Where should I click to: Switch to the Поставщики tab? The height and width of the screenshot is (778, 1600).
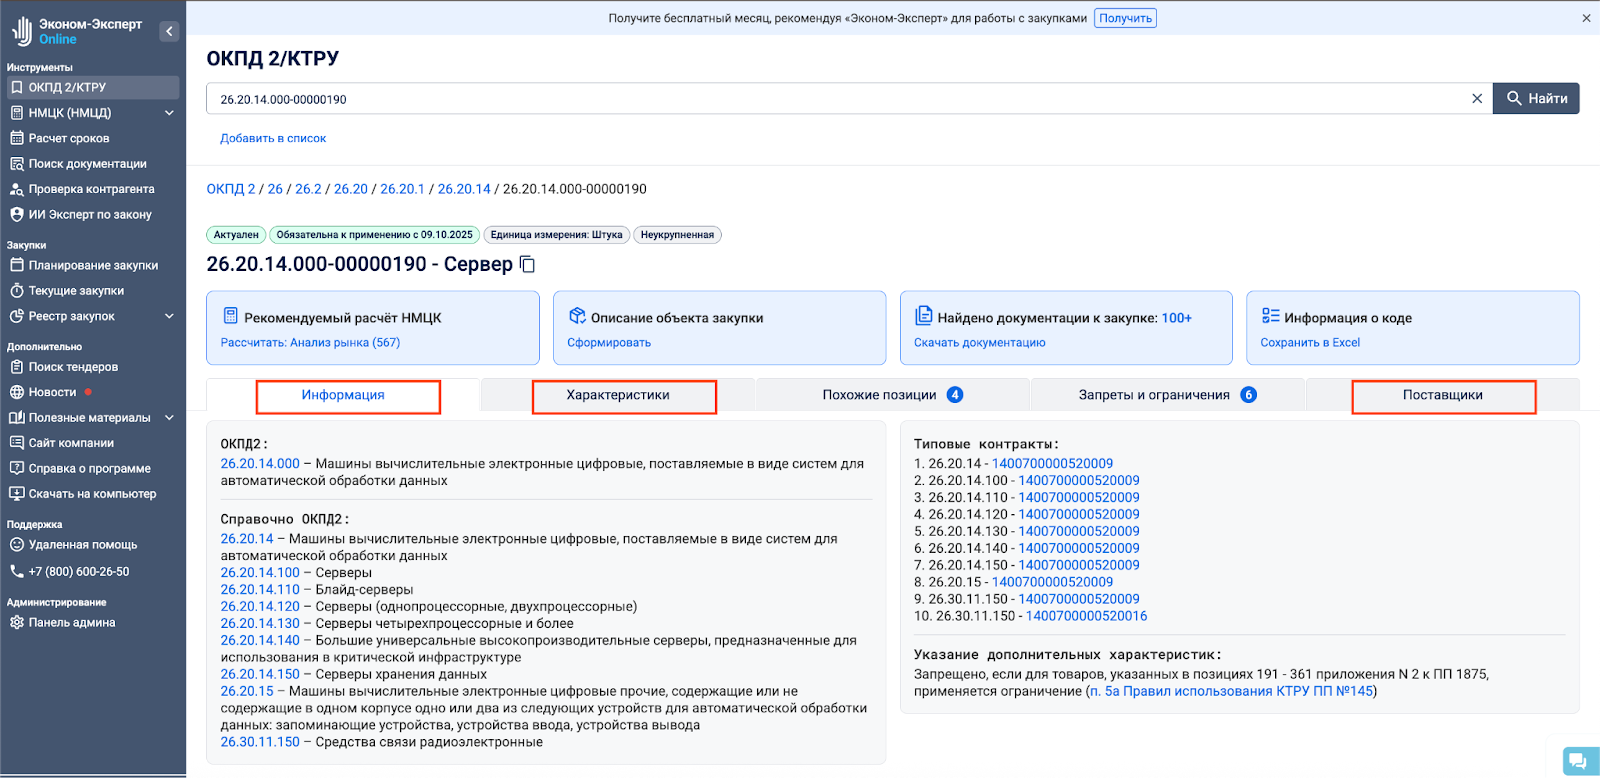point(1442,395)
